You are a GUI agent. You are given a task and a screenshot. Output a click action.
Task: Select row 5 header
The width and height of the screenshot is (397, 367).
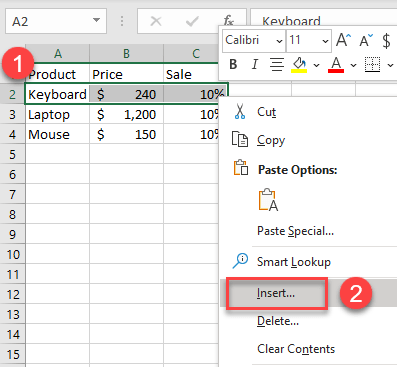pos(13,154)
